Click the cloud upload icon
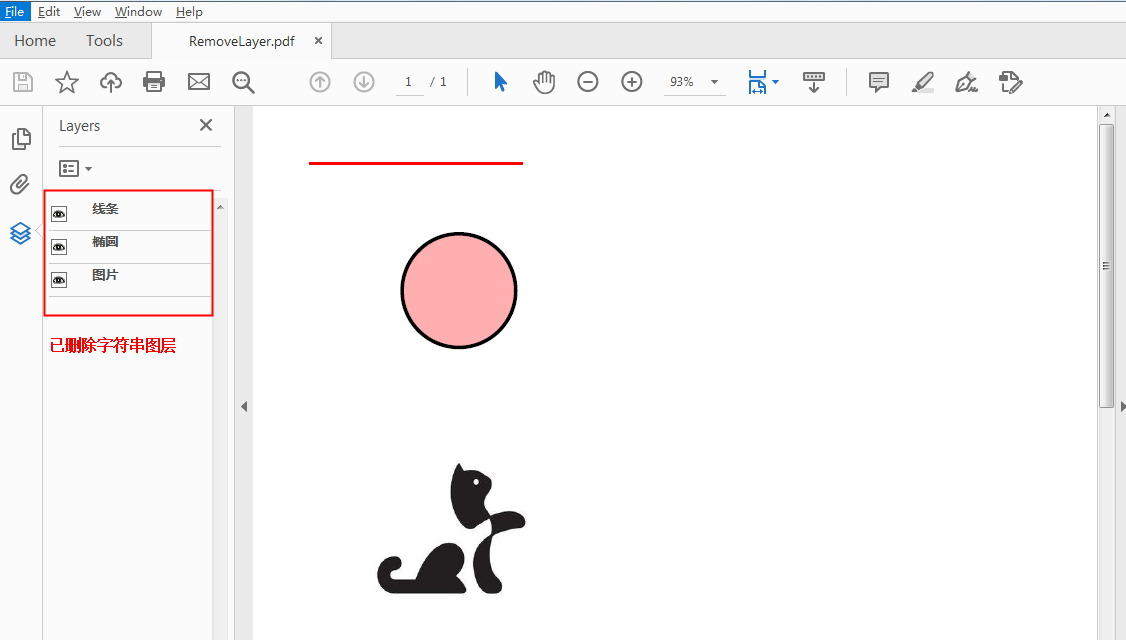Viewport: 1126px width, 640px height. point(111,82)
